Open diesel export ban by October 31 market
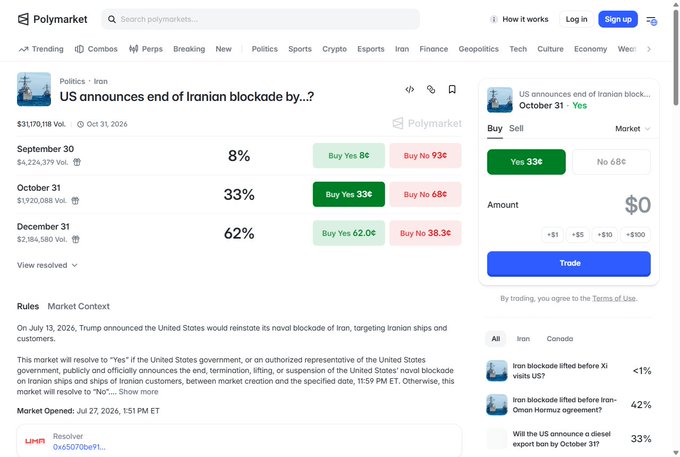The width and height of the screenshot is (680, 457). [569, 439]
